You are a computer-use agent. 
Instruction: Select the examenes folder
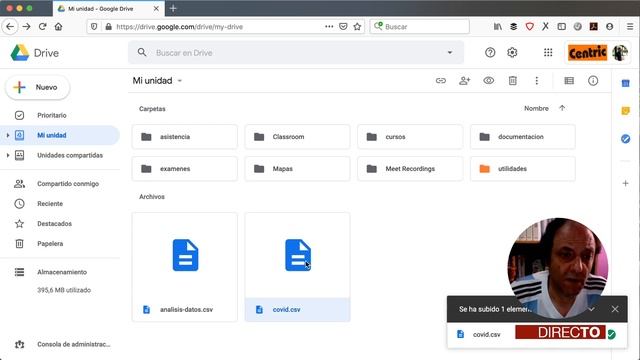click(184, 169)
